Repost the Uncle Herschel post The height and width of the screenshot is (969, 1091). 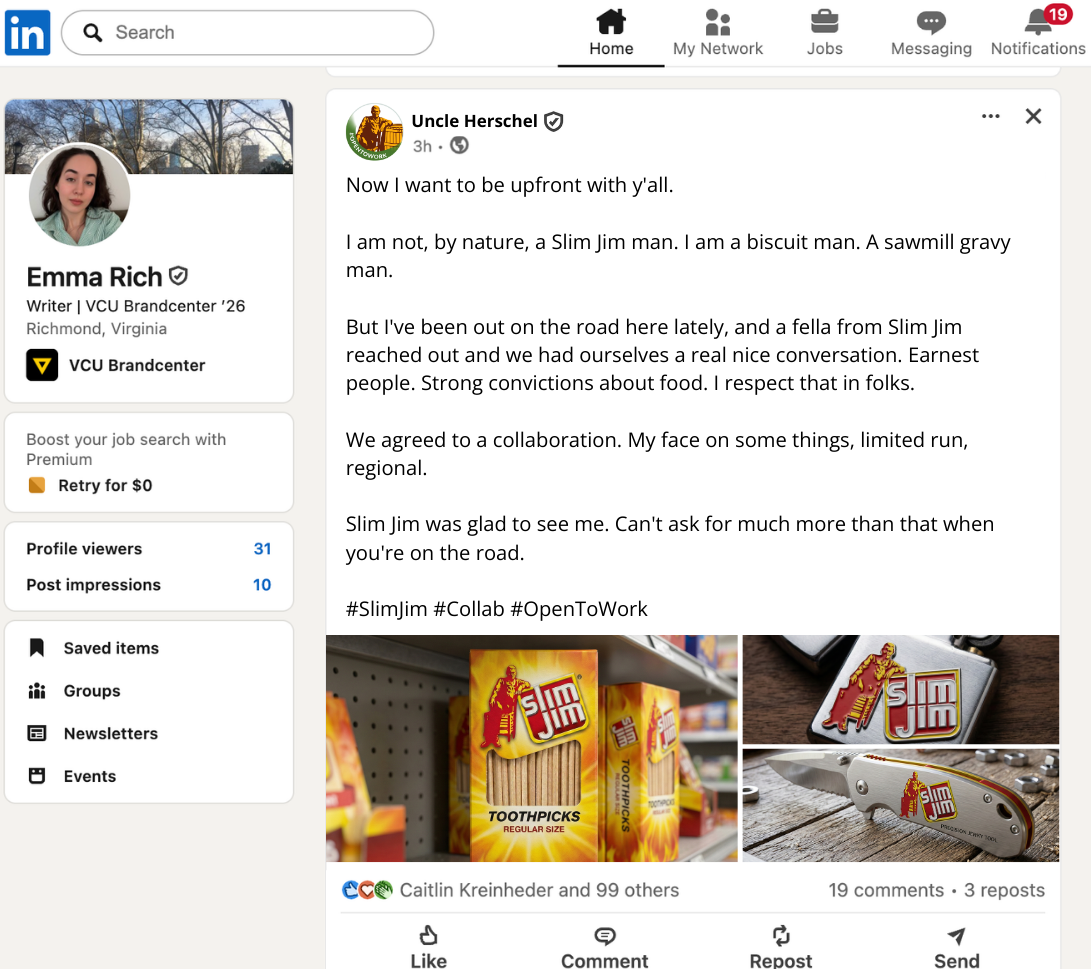coord(781,947)
